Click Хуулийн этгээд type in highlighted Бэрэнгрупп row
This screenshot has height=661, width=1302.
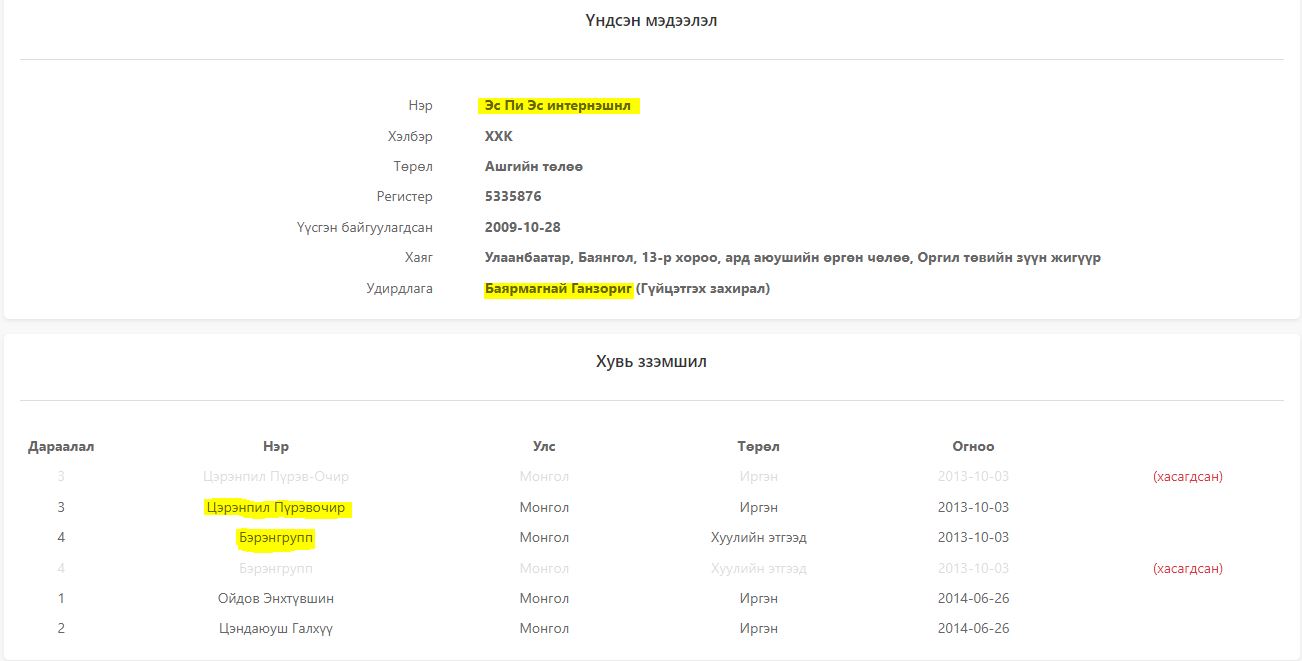pos(758,538)
